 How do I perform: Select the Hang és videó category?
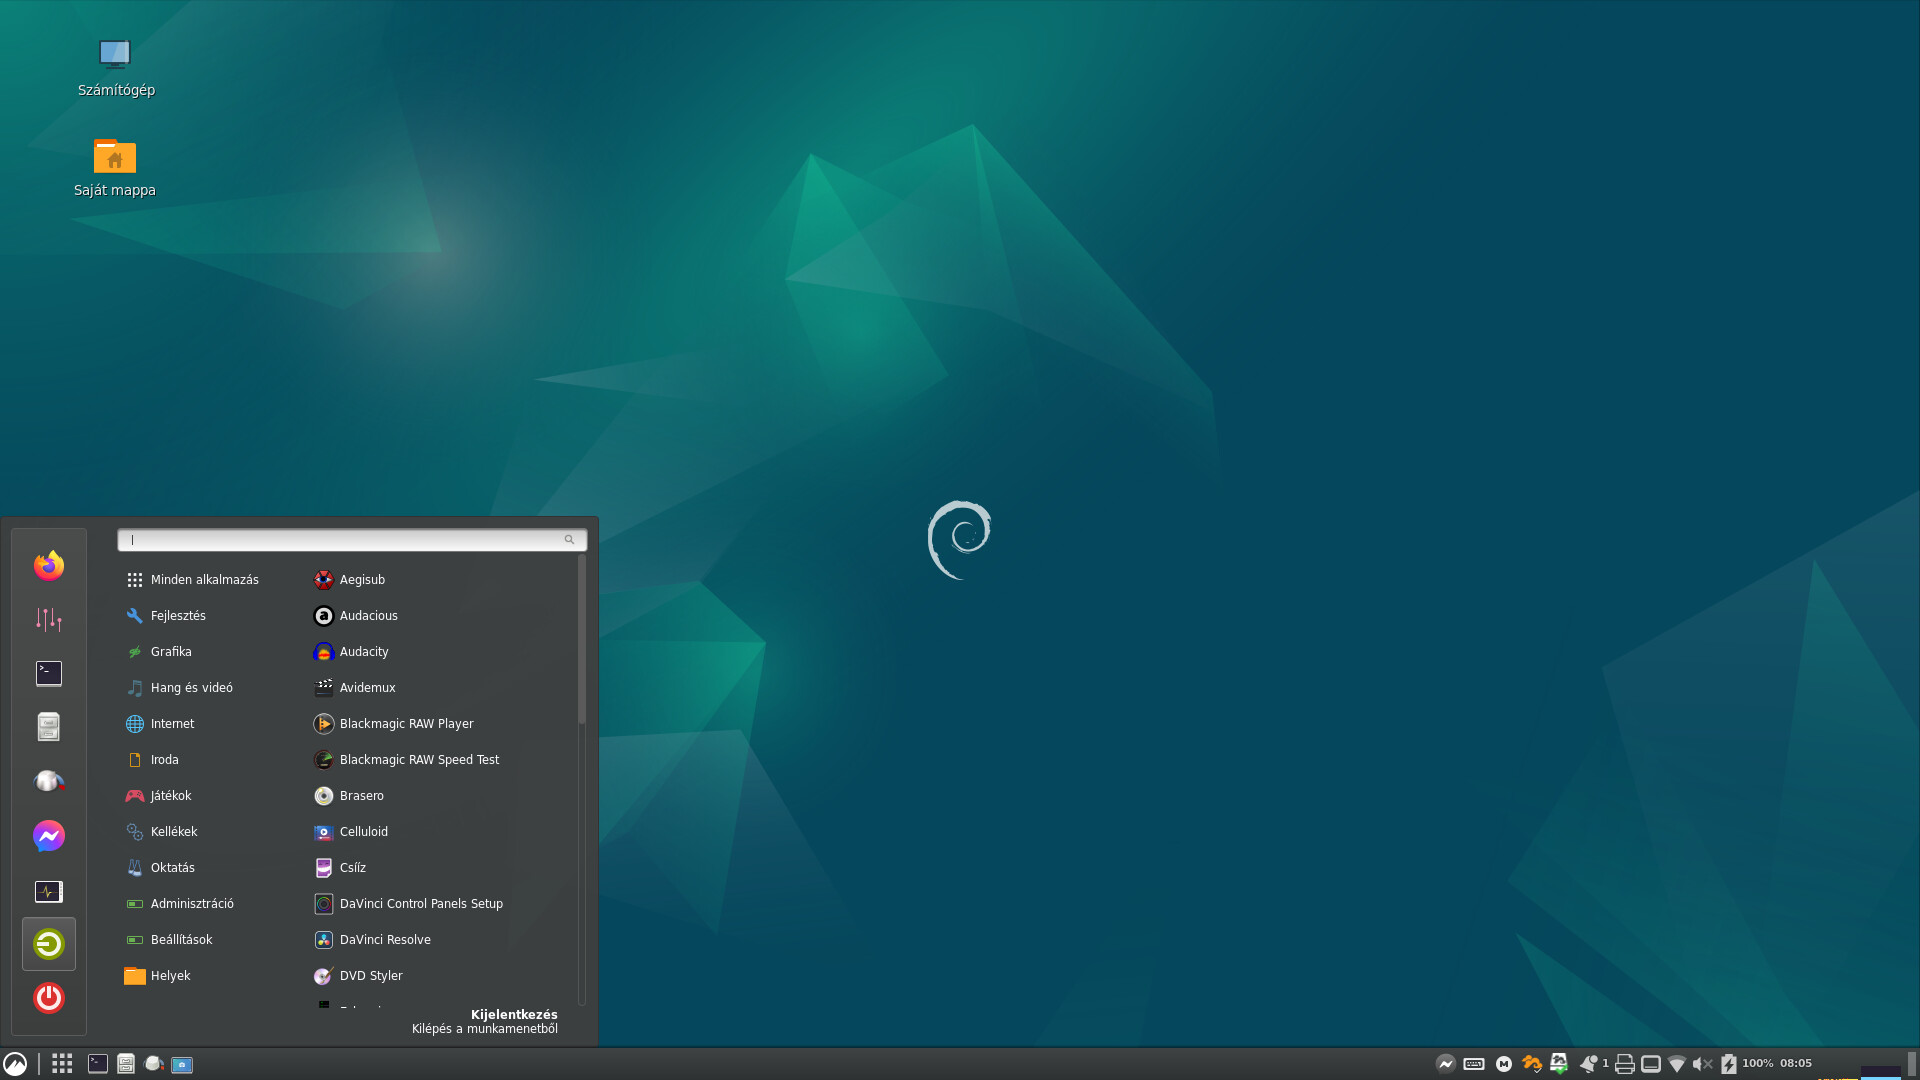coord(191,688)
